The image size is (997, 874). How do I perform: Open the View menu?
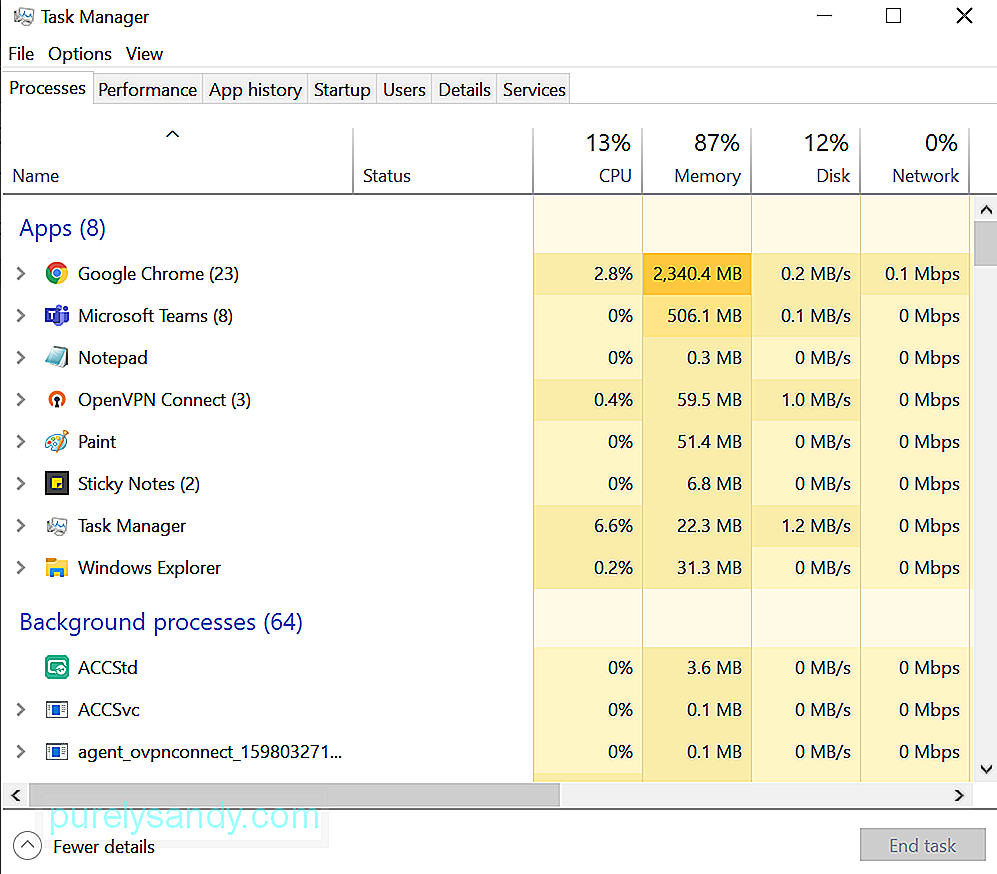[x=144, y=54]
